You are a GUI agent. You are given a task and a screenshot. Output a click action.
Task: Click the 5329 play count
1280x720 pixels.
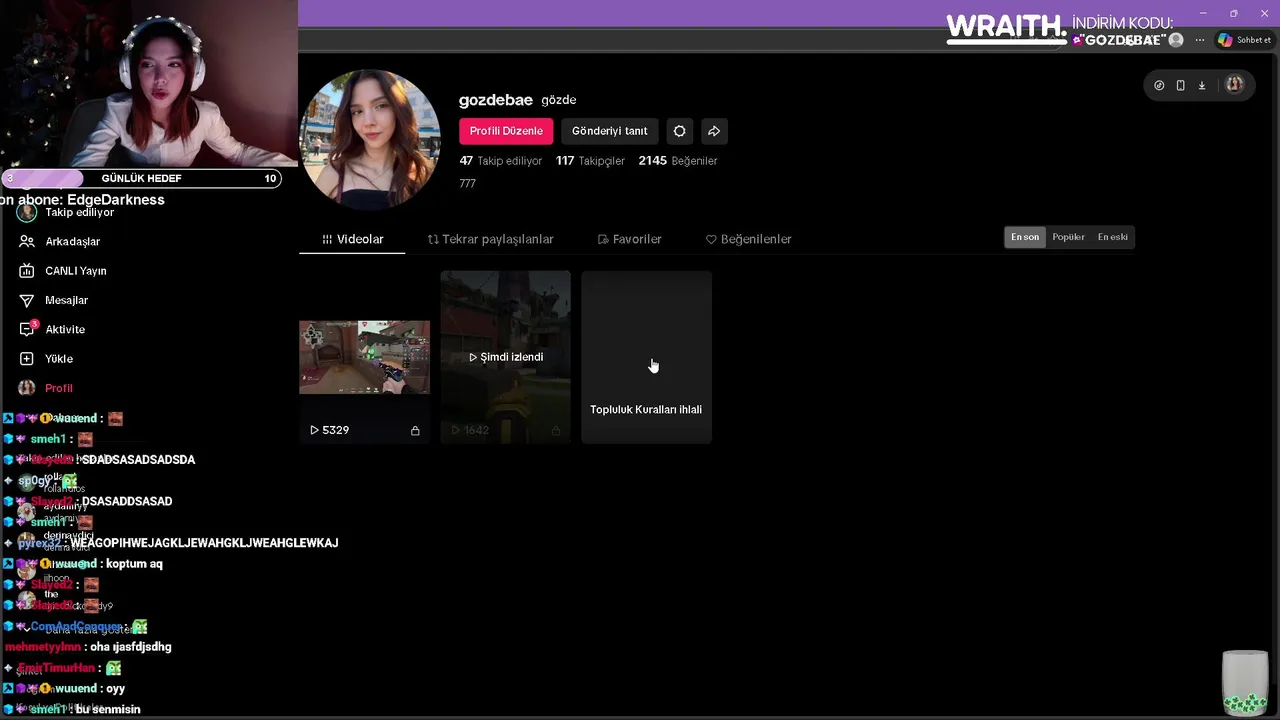click(x=329, y=430)
